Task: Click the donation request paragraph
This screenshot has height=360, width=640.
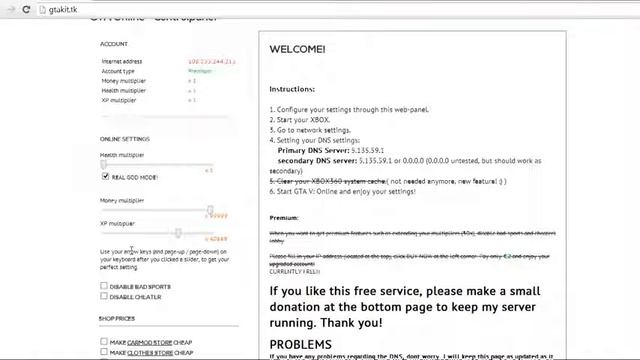Action: tap(404, 307)
